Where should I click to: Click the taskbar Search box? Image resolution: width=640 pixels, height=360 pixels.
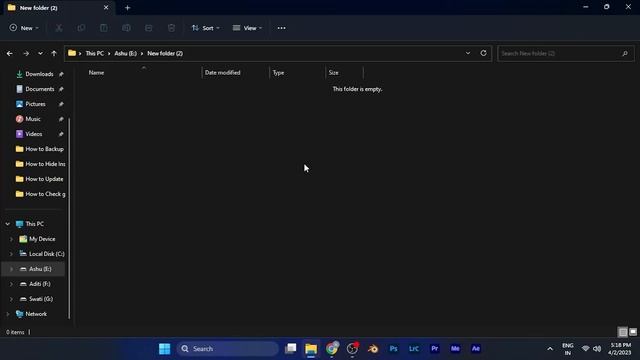(228, 349)
